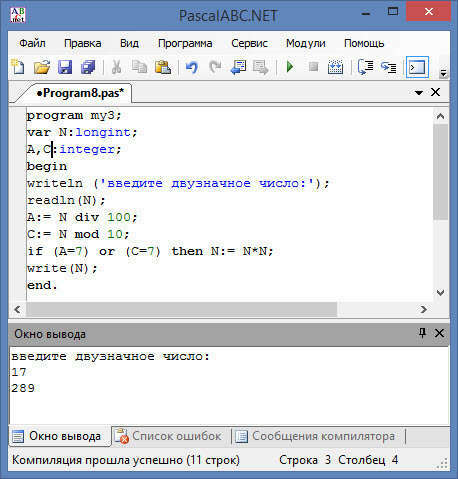Open a file with the folder icon
This screenshot has width=458, height=479.
(x=42, y=67)
